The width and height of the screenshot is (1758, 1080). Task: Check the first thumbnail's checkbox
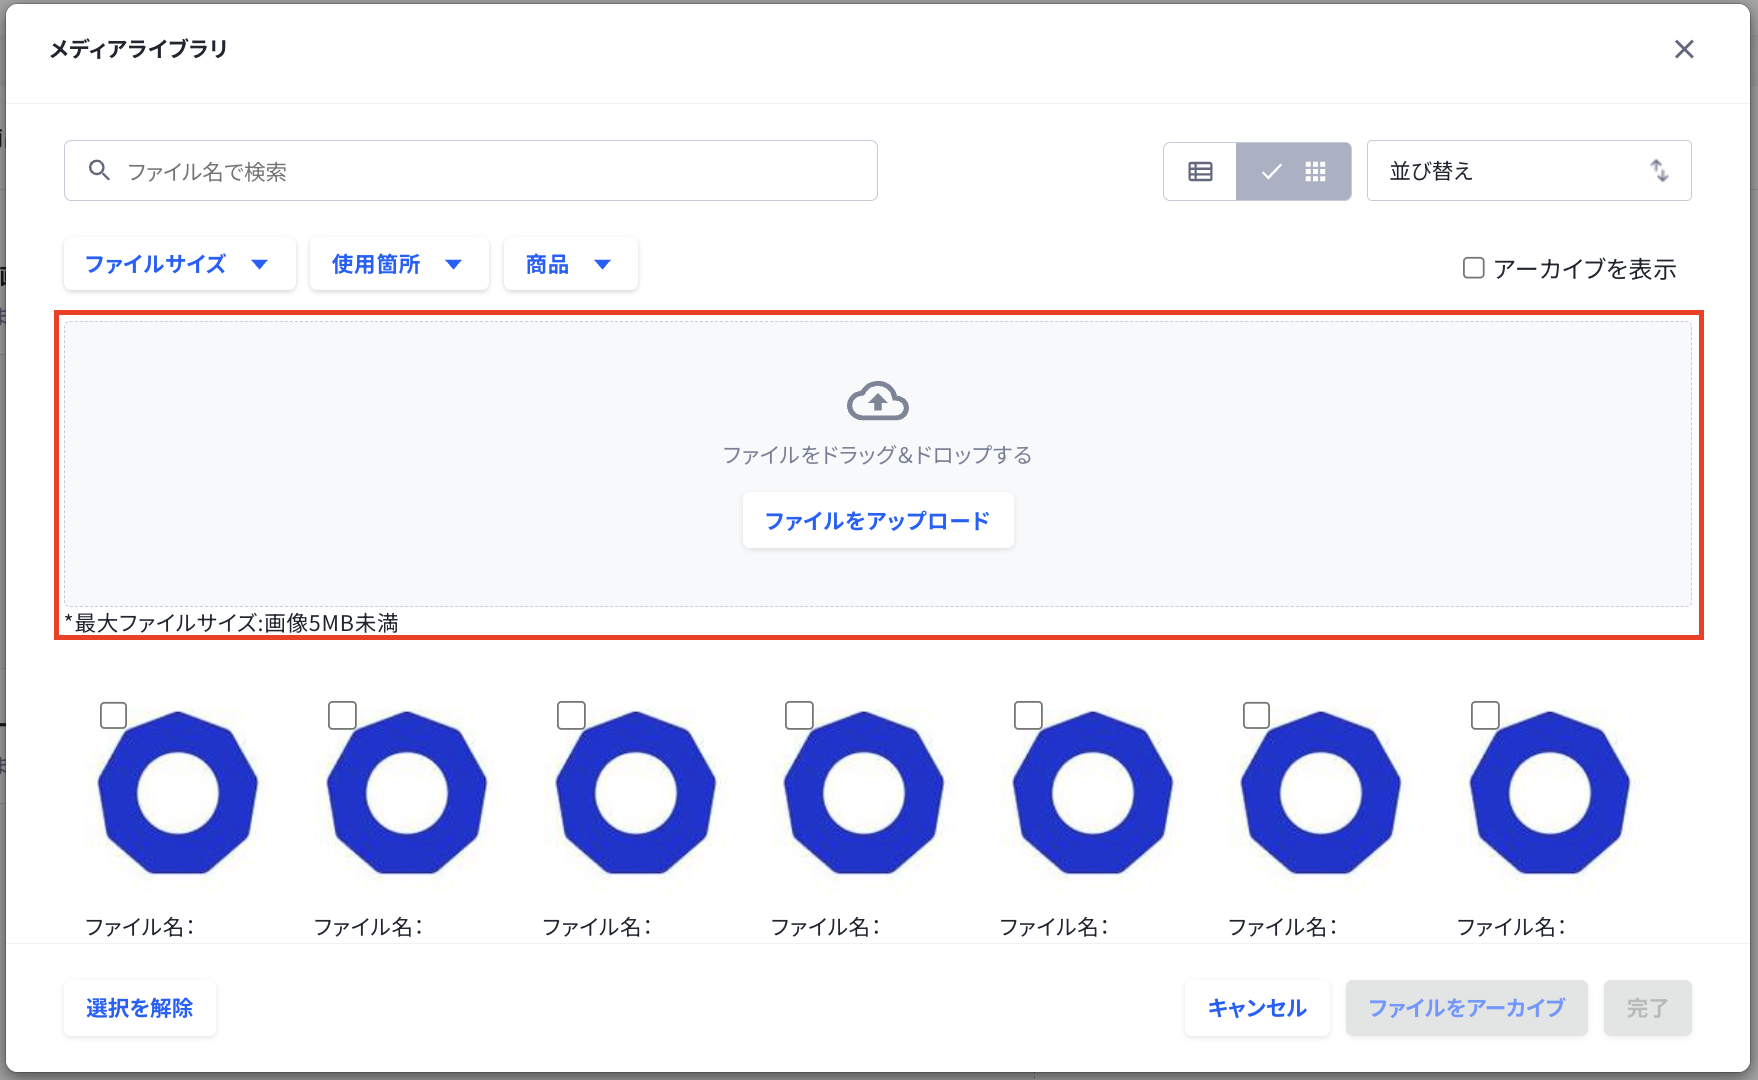[x=114, y=716]
